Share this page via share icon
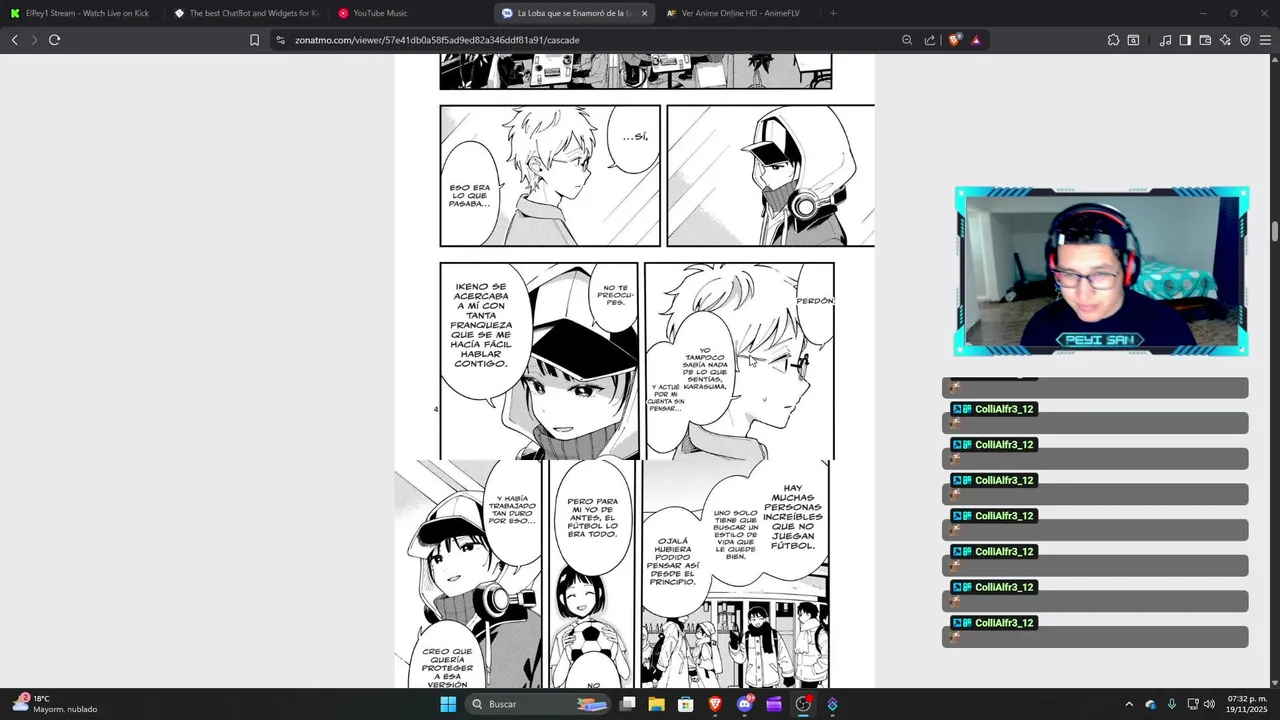1280x720 pixels. point(930,40)
